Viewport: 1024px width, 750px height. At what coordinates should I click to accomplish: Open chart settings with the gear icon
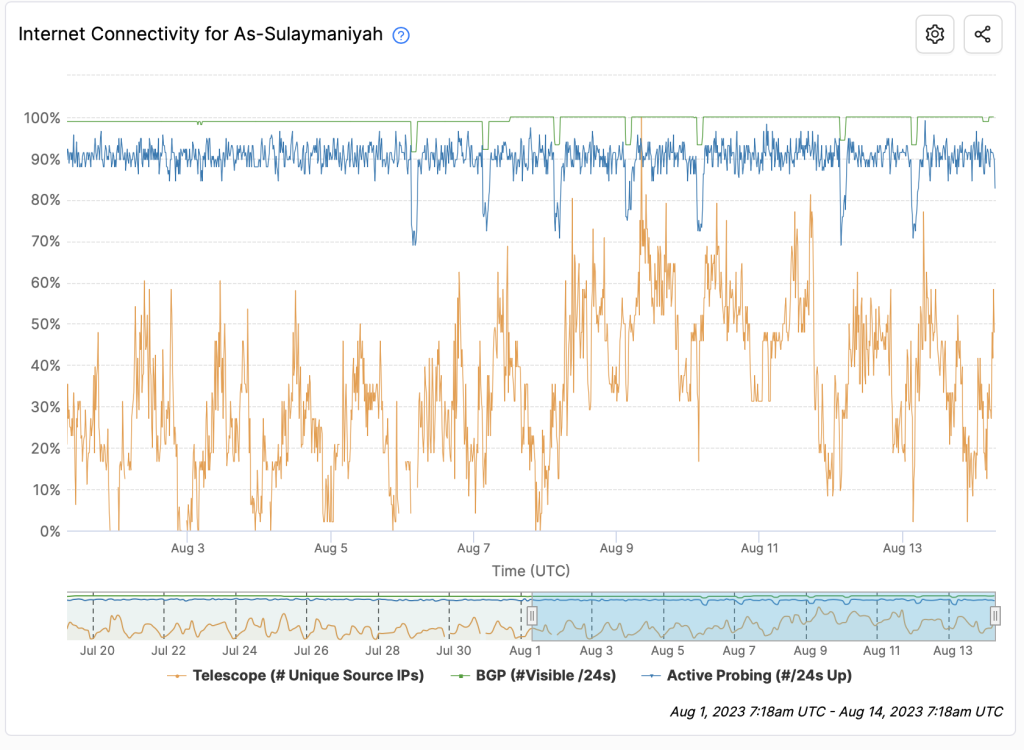(934, 33)
